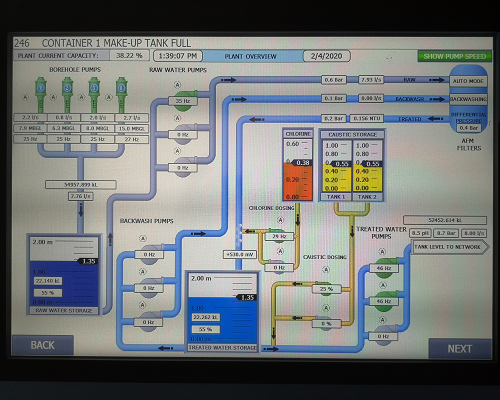
Task: Toggle the A mode indicator above top raw water pump
Action: click(178, 85)
